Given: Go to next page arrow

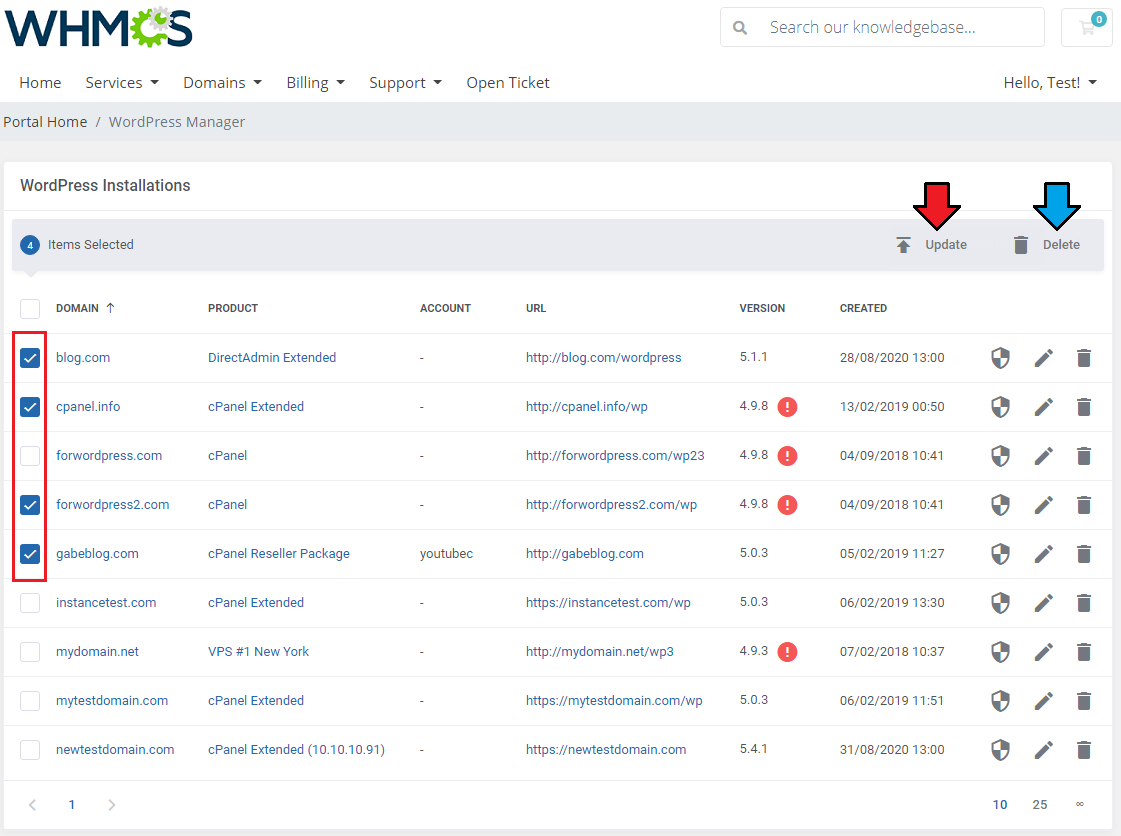Looking at the screenshot, I should point(112,805).
